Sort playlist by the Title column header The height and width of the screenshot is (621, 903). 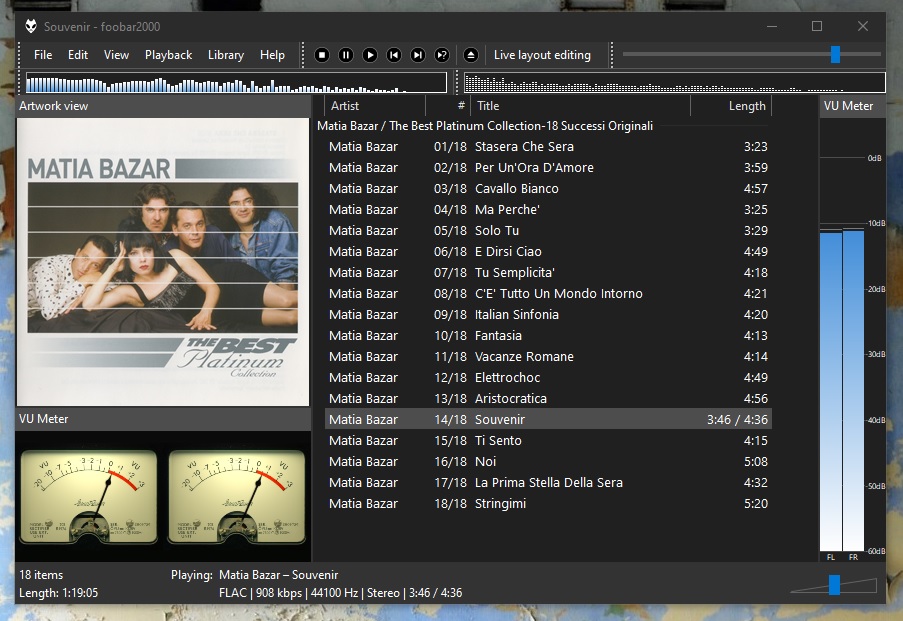pyautogui.click(x=580, y=106)
